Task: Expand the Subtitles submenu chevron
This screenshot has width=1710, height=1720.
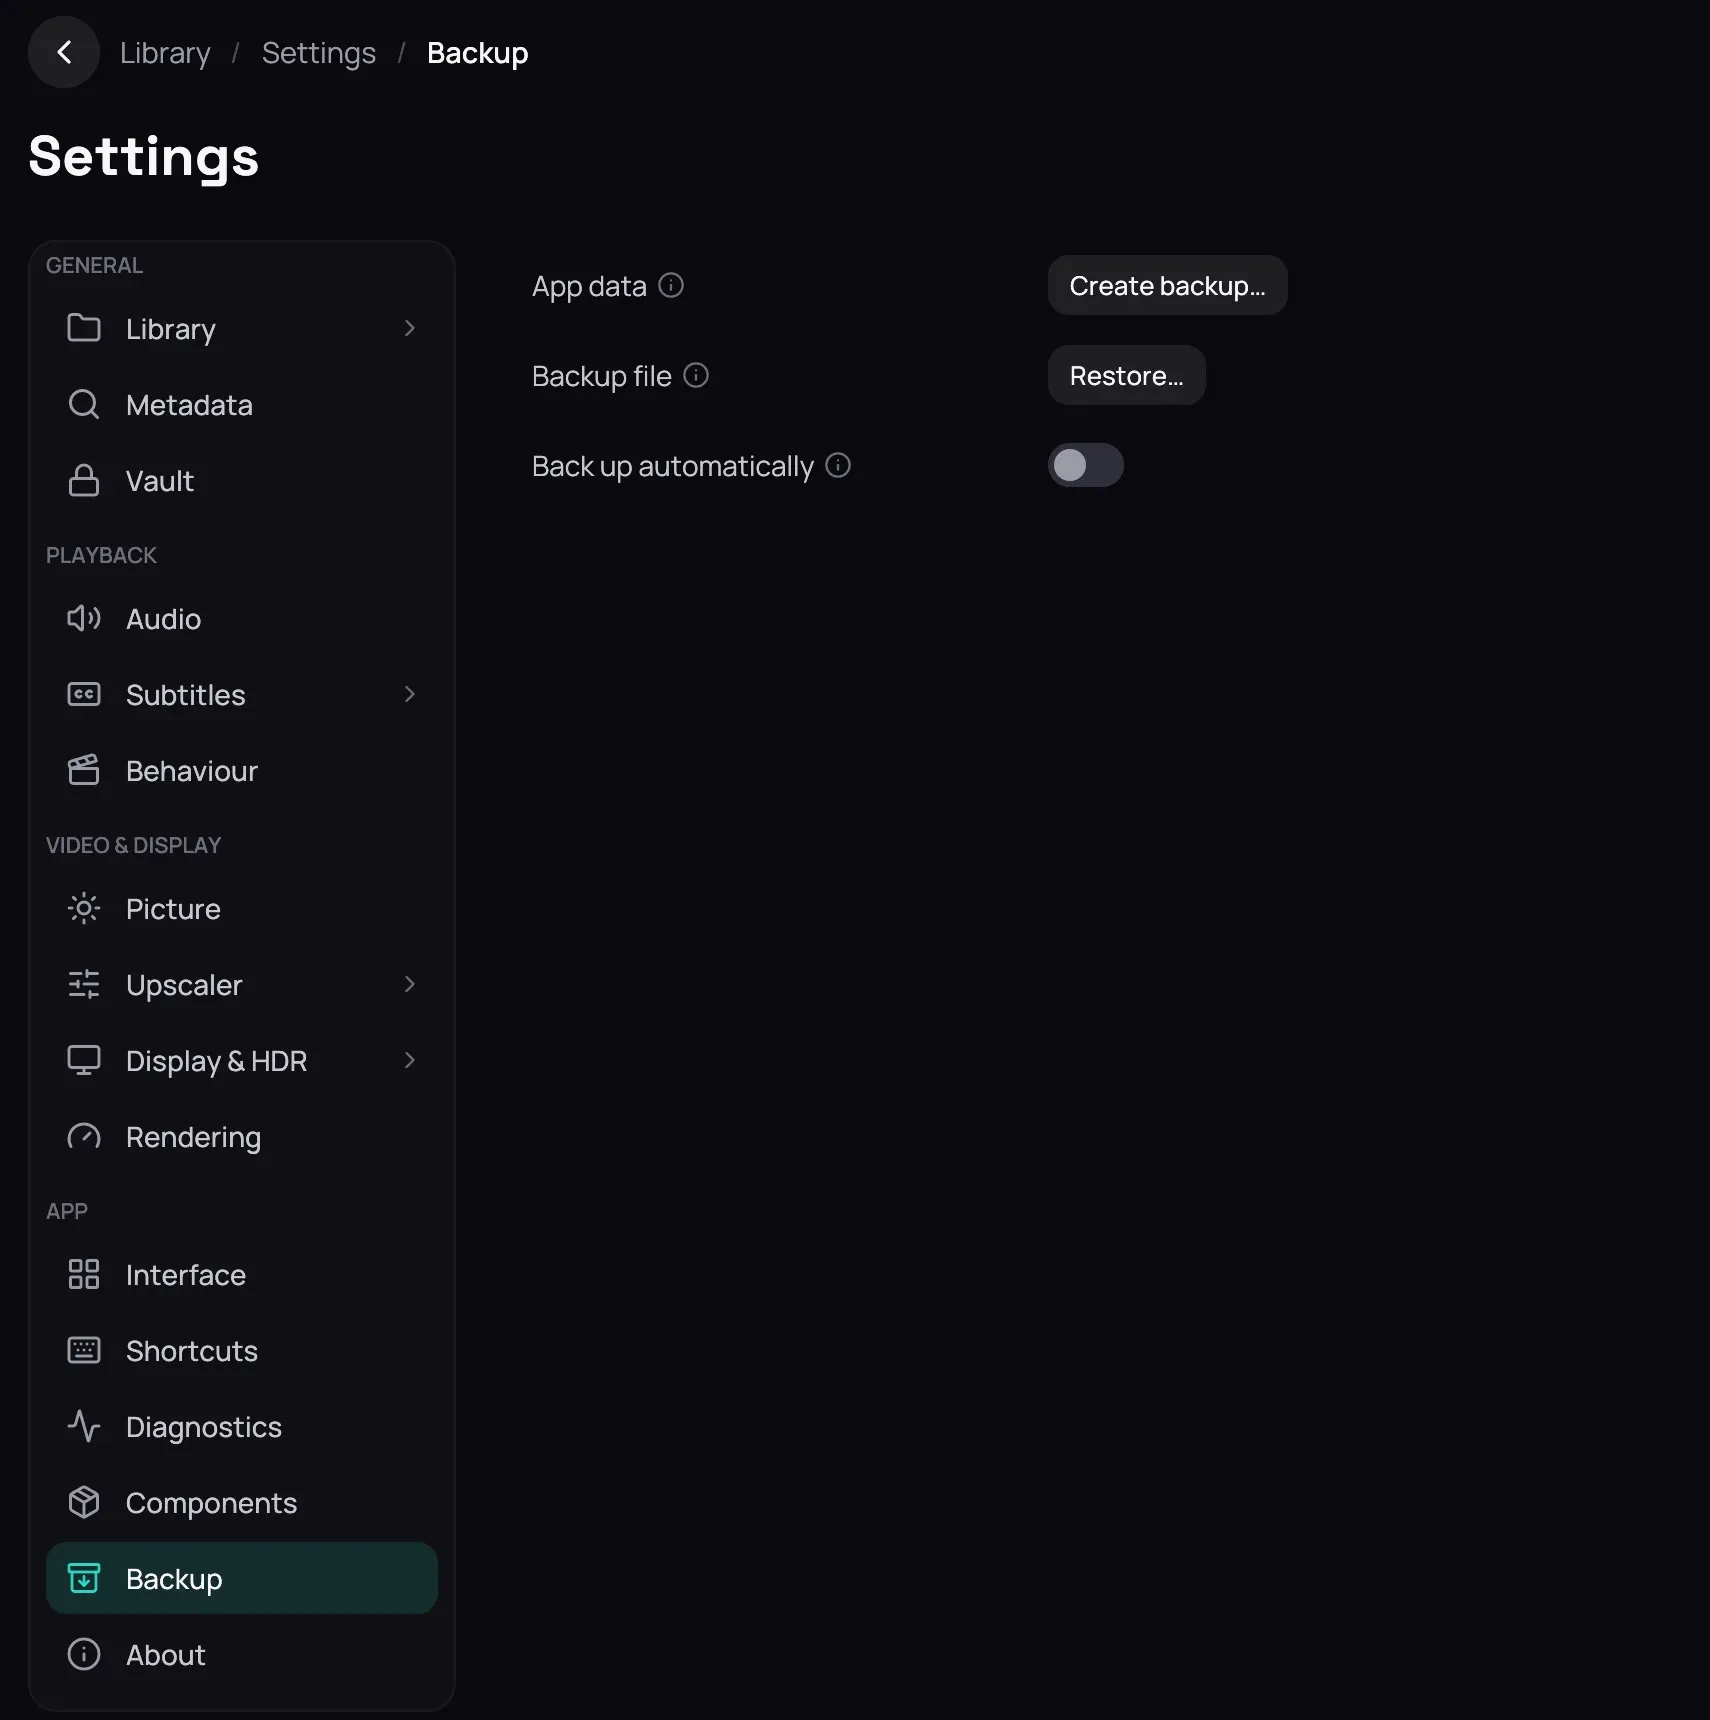Action: pos(409,694)
